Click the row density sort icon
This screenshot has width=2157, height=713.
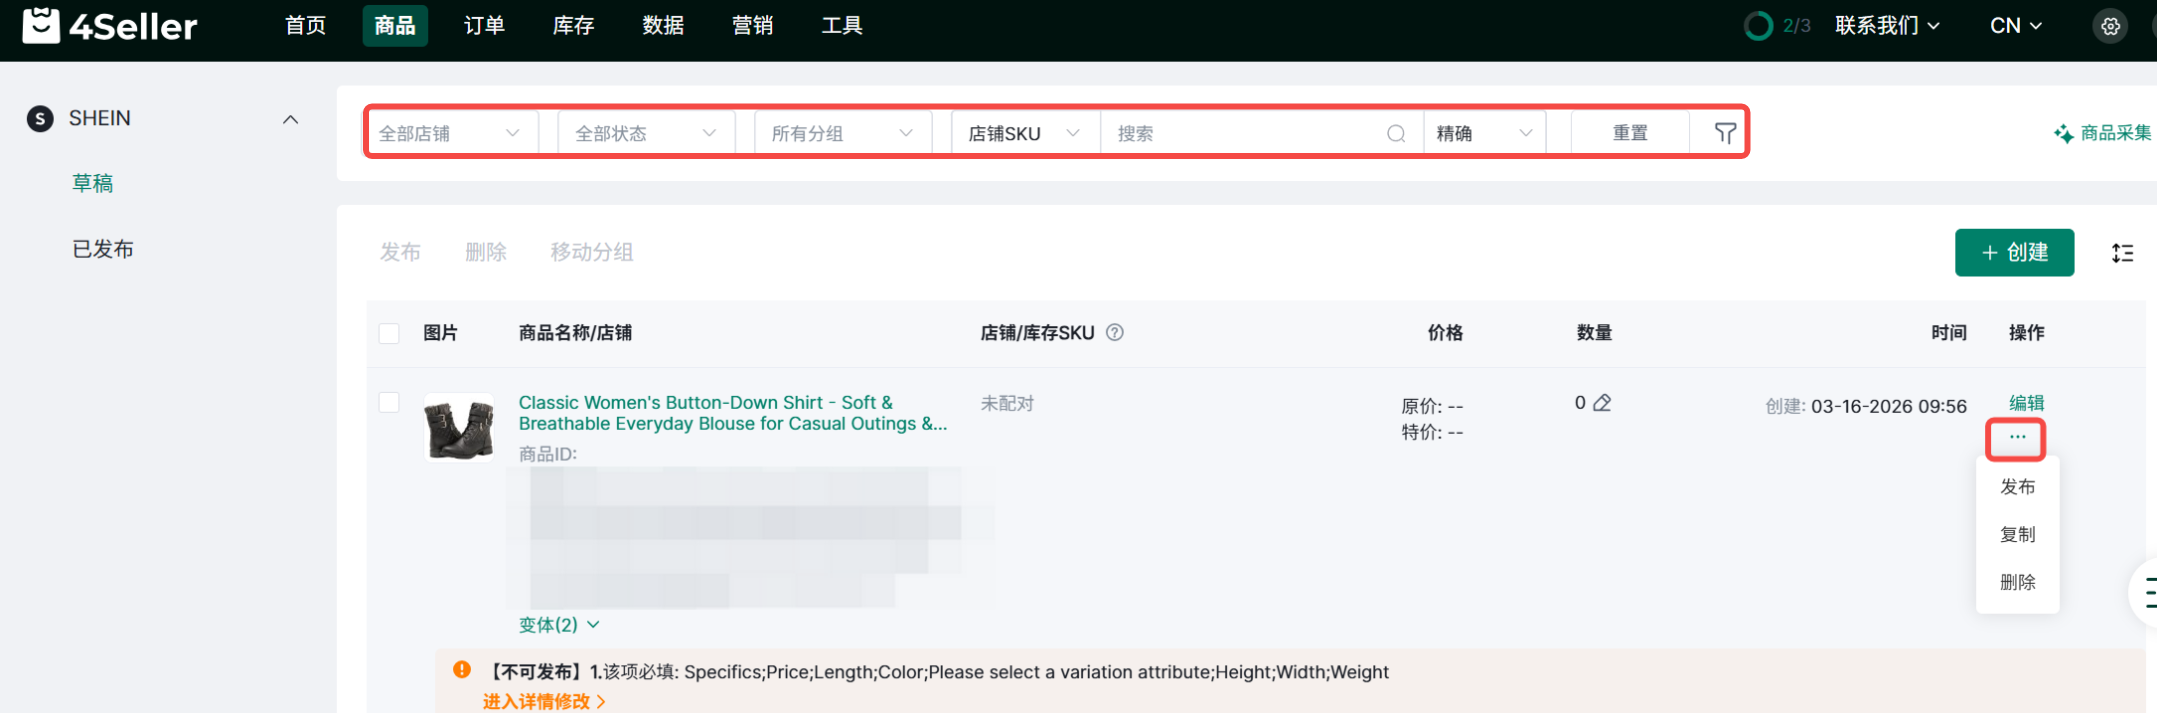click(2122, 253)
